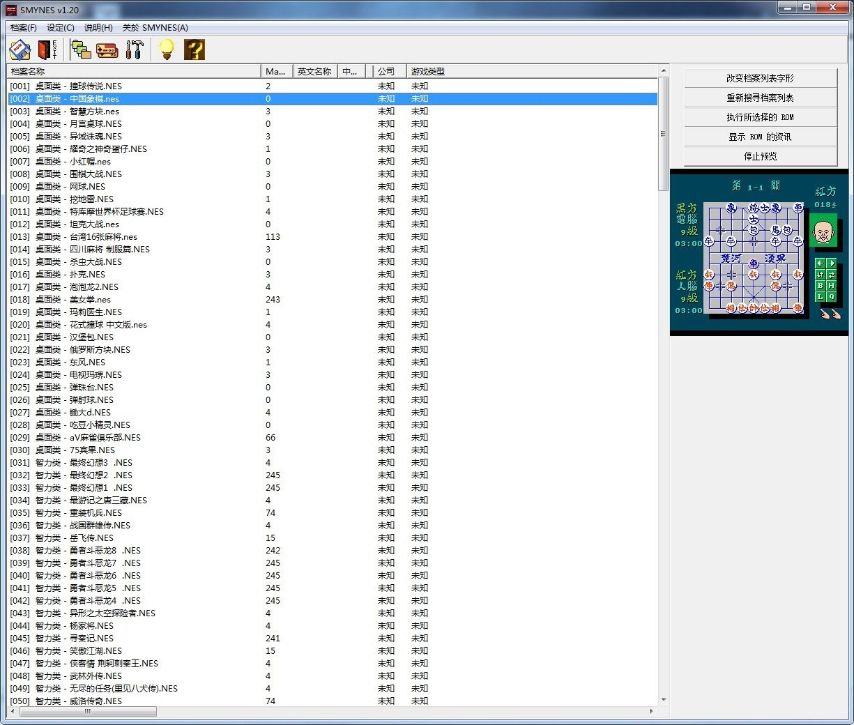Select row [022] 俄罗斯方块.NES

(x=332, y=349)
